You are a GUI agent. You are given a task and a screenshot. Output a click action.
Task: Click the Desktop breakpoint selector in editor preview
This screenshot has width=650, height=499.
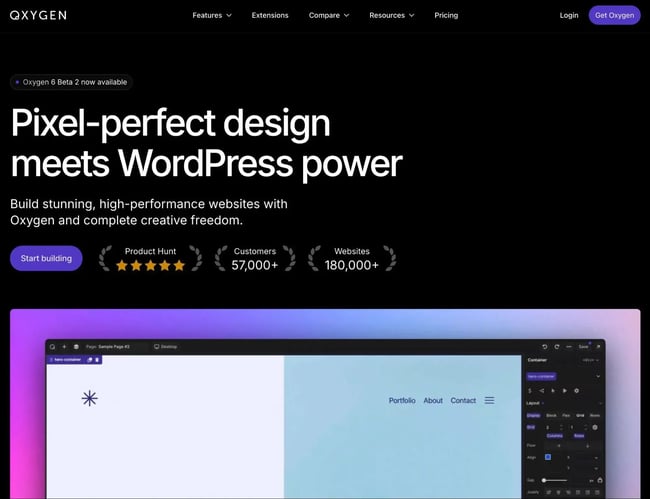165,346
